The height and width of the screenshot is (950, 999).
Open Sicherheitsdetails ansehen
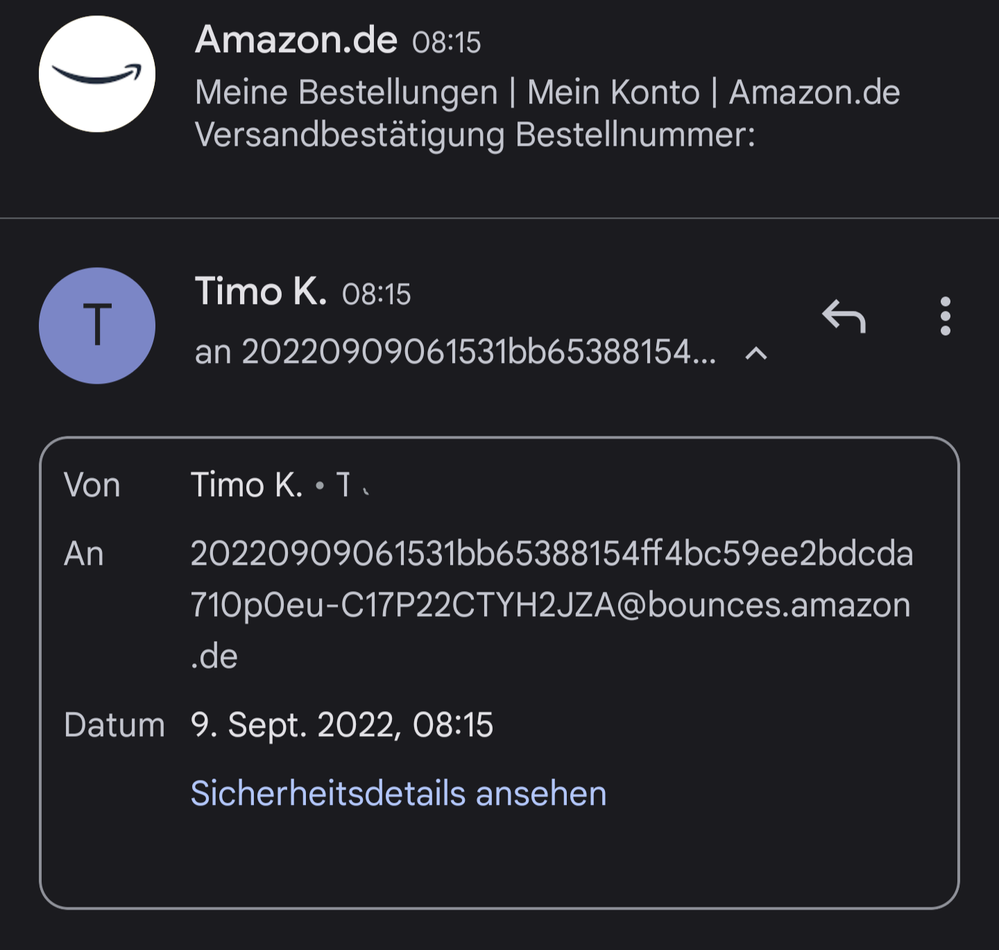click(399, 792)
